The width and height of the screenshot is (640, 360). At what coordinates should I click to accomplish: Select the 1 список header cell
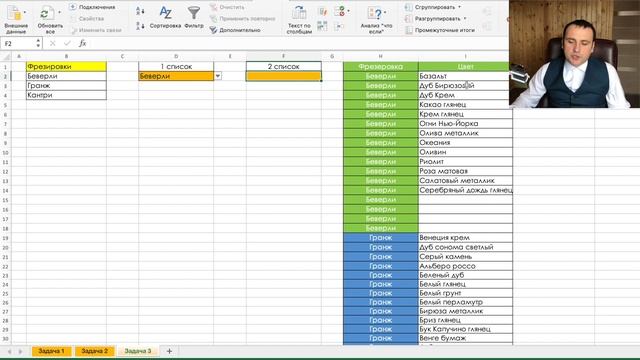176,66
